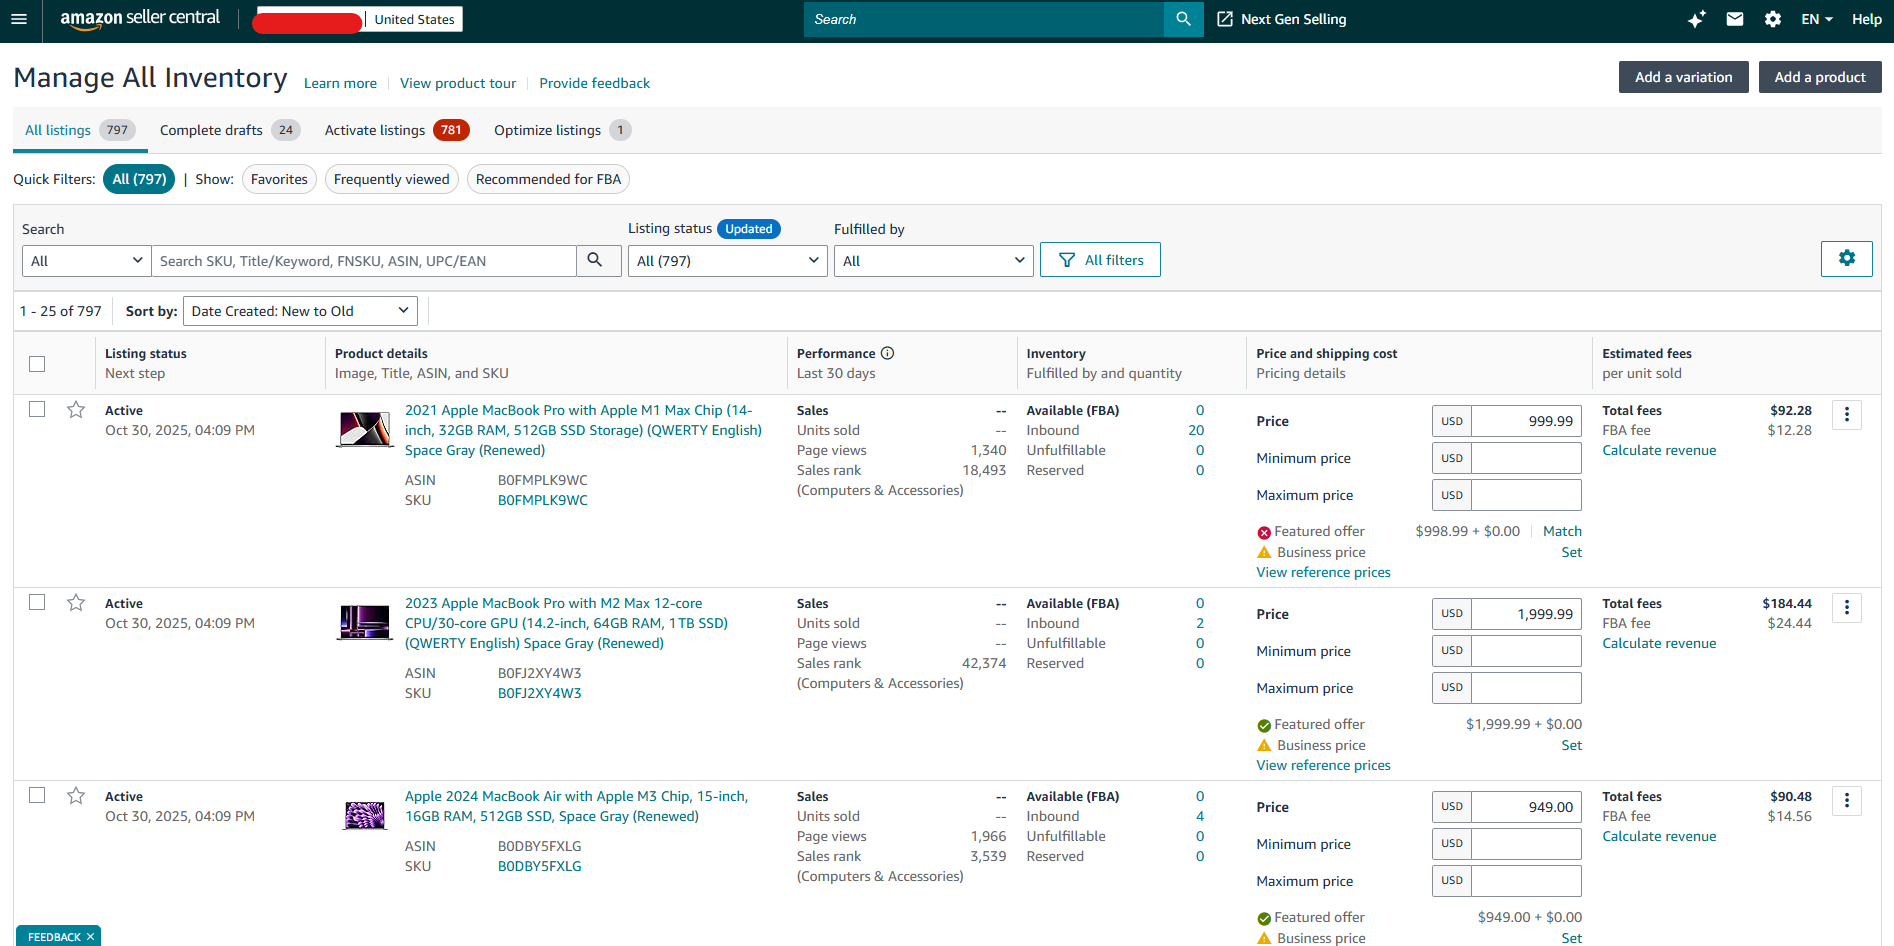Screen dimensions: 1894x946
Task: Open Provide feedback link
Action: click(594, 83)
